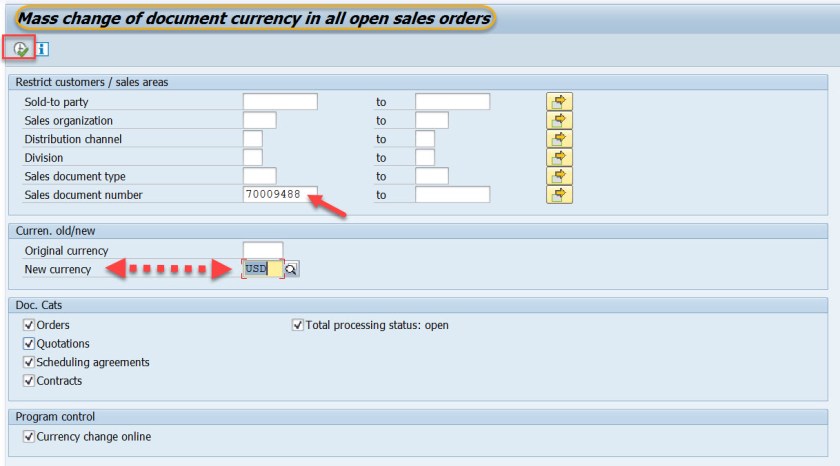The width and height of the screenshot is (840, 466).
Task: Focus the Original currency field
Action: [263, 250]
